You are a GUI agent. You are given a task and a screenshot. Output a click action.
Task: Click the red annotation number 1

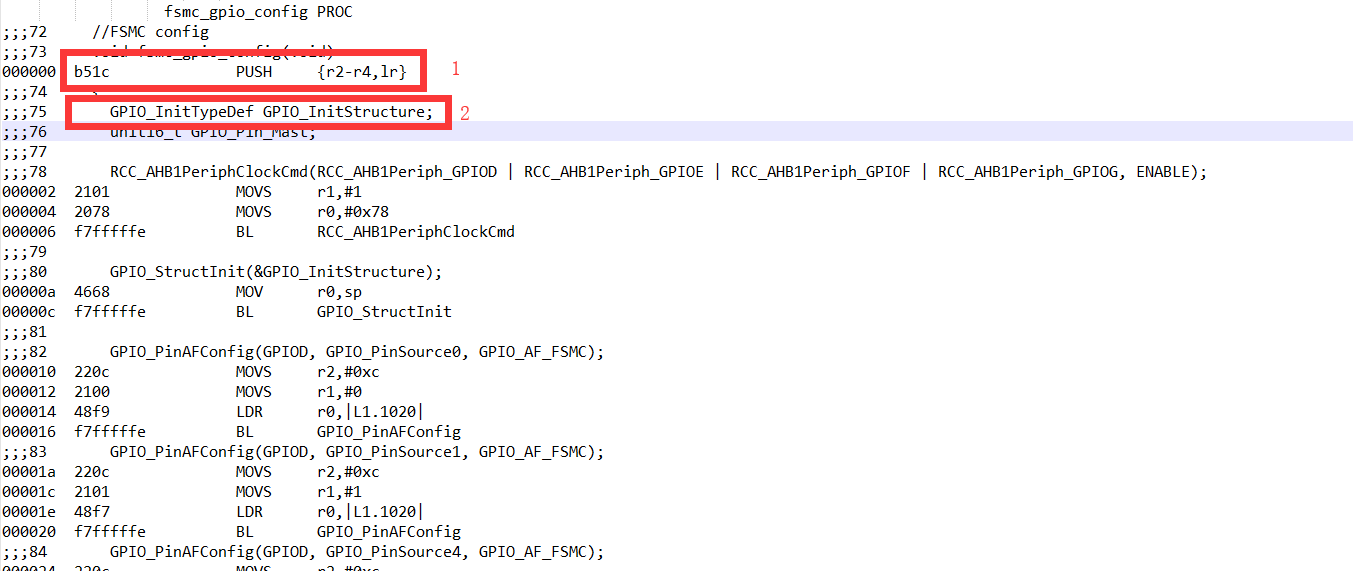click(456, 69)
